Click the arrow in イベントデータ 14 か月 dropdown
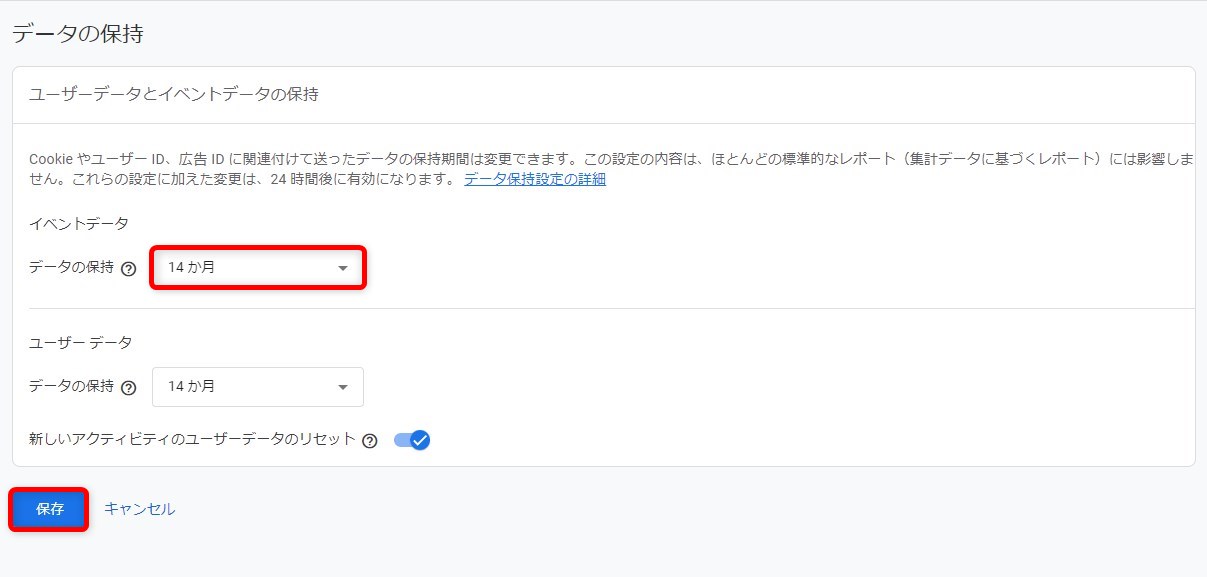The image size is (1207, 577). click(343, 268)
